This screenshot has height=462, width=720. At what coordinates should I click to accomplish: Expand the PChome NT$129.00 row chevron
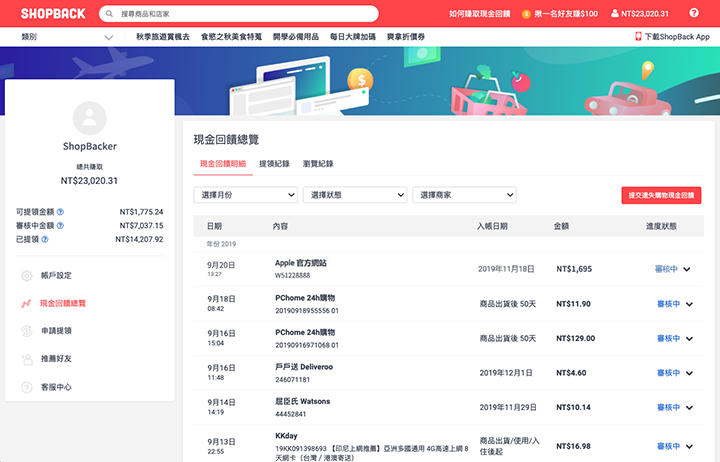pos(689,338)
